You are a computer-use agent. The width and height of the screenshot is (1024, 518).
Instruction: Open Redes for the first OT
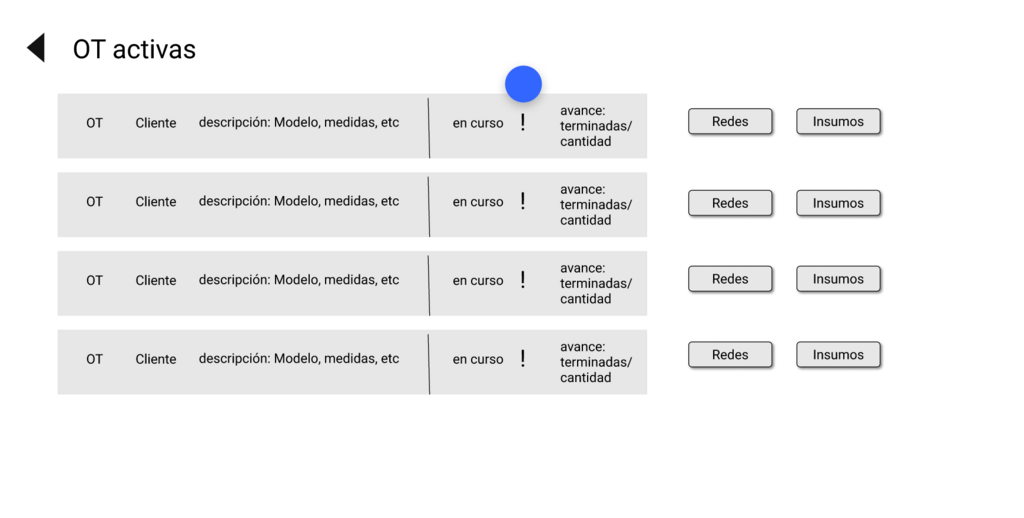tap(730, 122)
